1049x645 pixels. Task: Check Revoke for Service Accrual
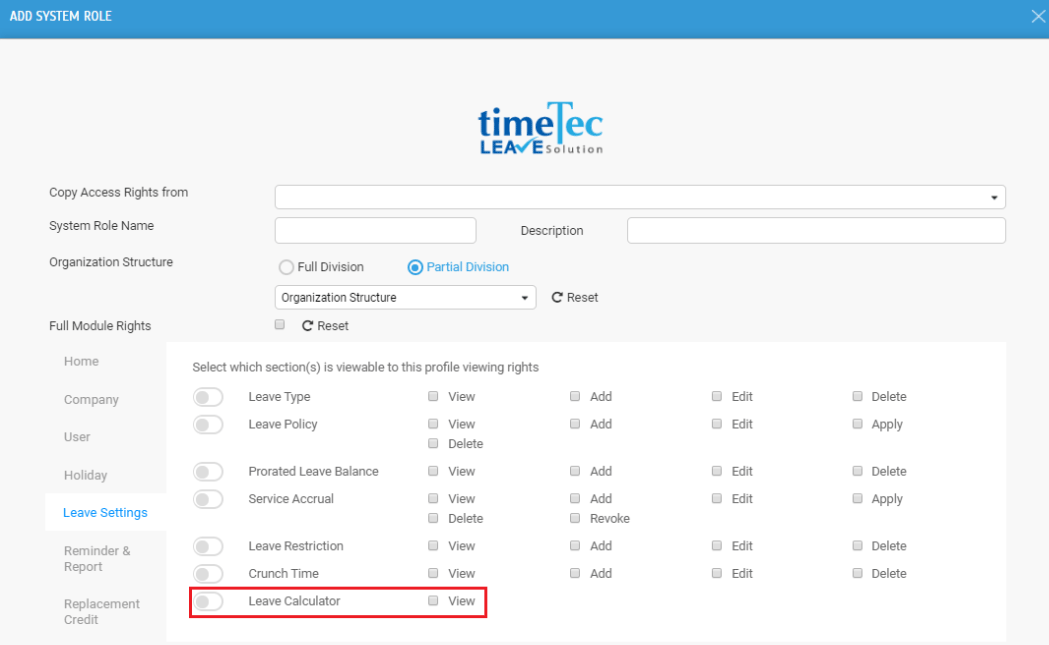coord(575,518)
